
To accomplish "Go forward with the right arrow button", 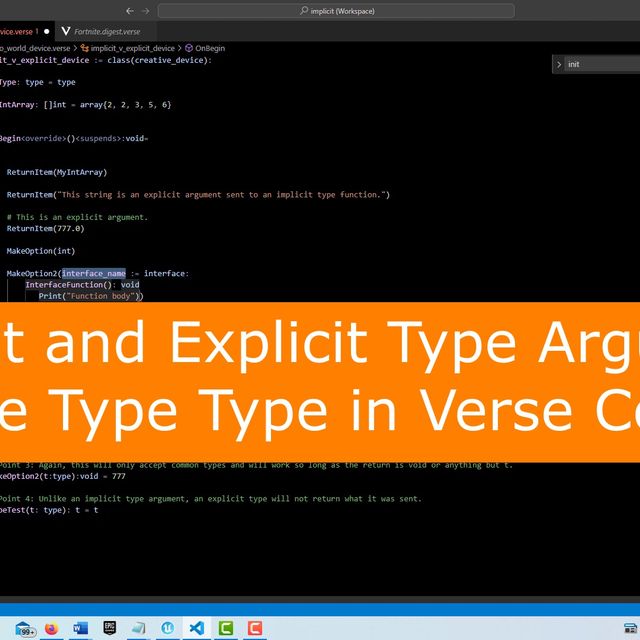I will click(x=145, y=11).
